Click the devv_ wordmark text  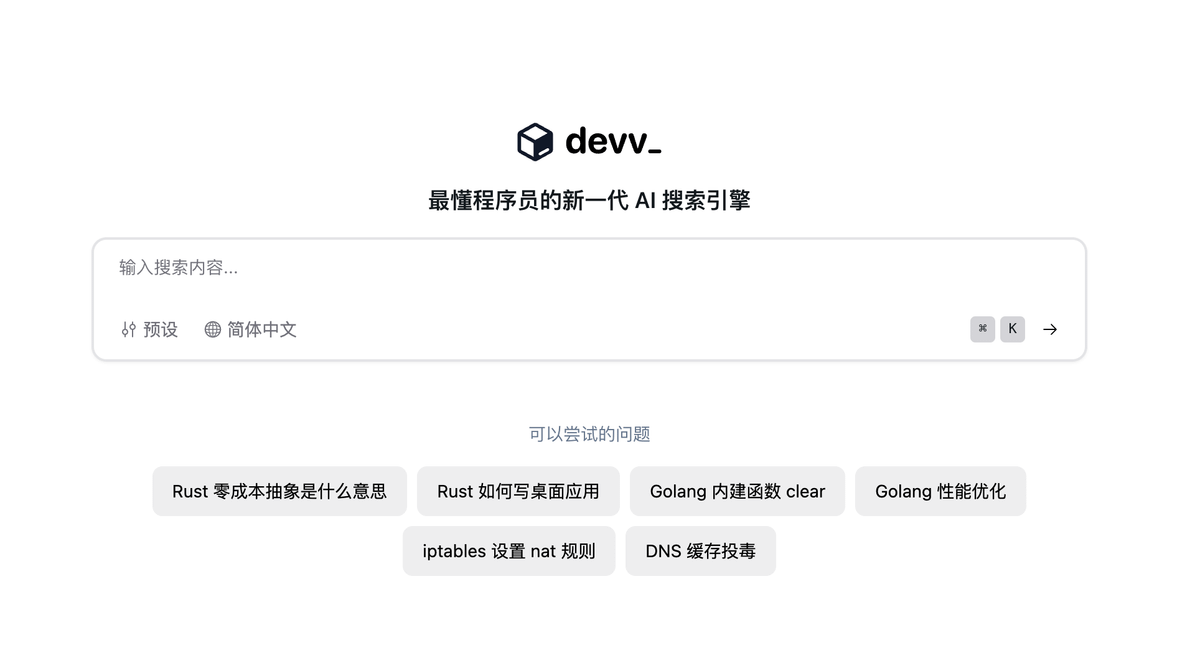(x=613, y=142)
